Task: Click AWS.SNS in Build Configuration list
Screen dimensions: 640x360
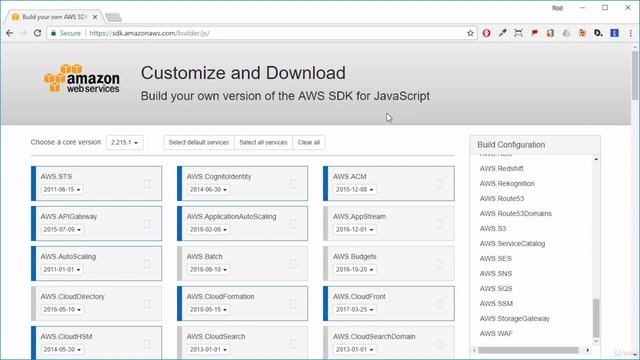Action: 496,274
